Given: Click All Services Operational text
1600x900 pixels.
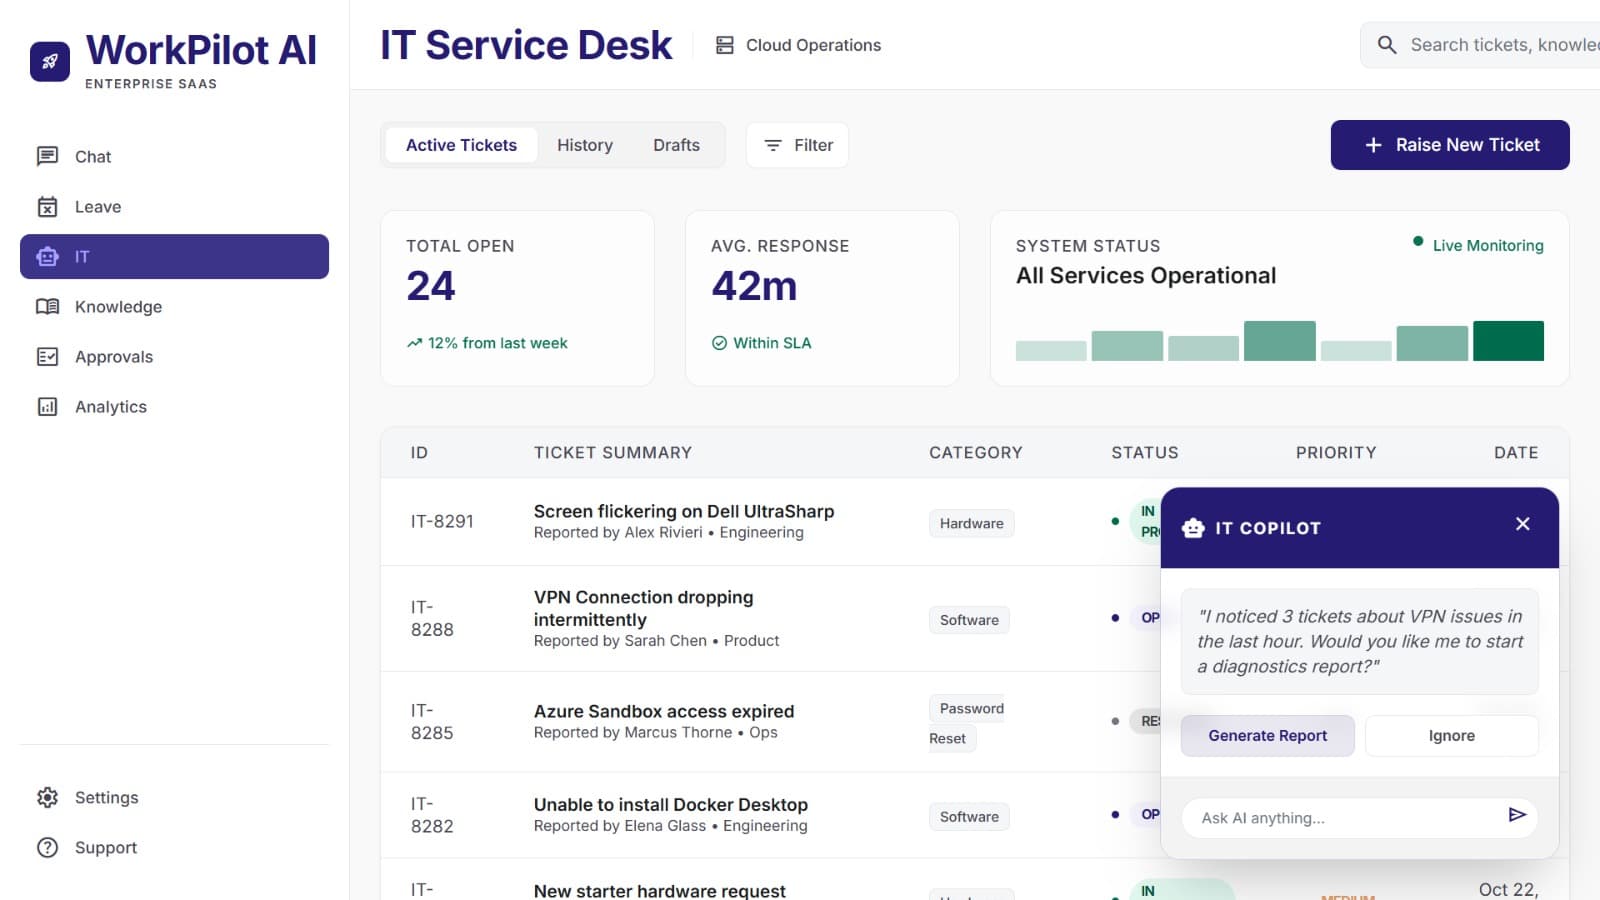Looking at the screenshot, I should point(1146,276).
